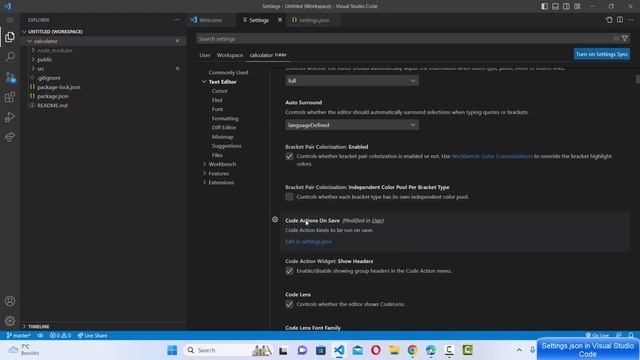Open the Explorer view in activity bar
This screenshot has width=640, height=360.
click(x=10, y=37)
